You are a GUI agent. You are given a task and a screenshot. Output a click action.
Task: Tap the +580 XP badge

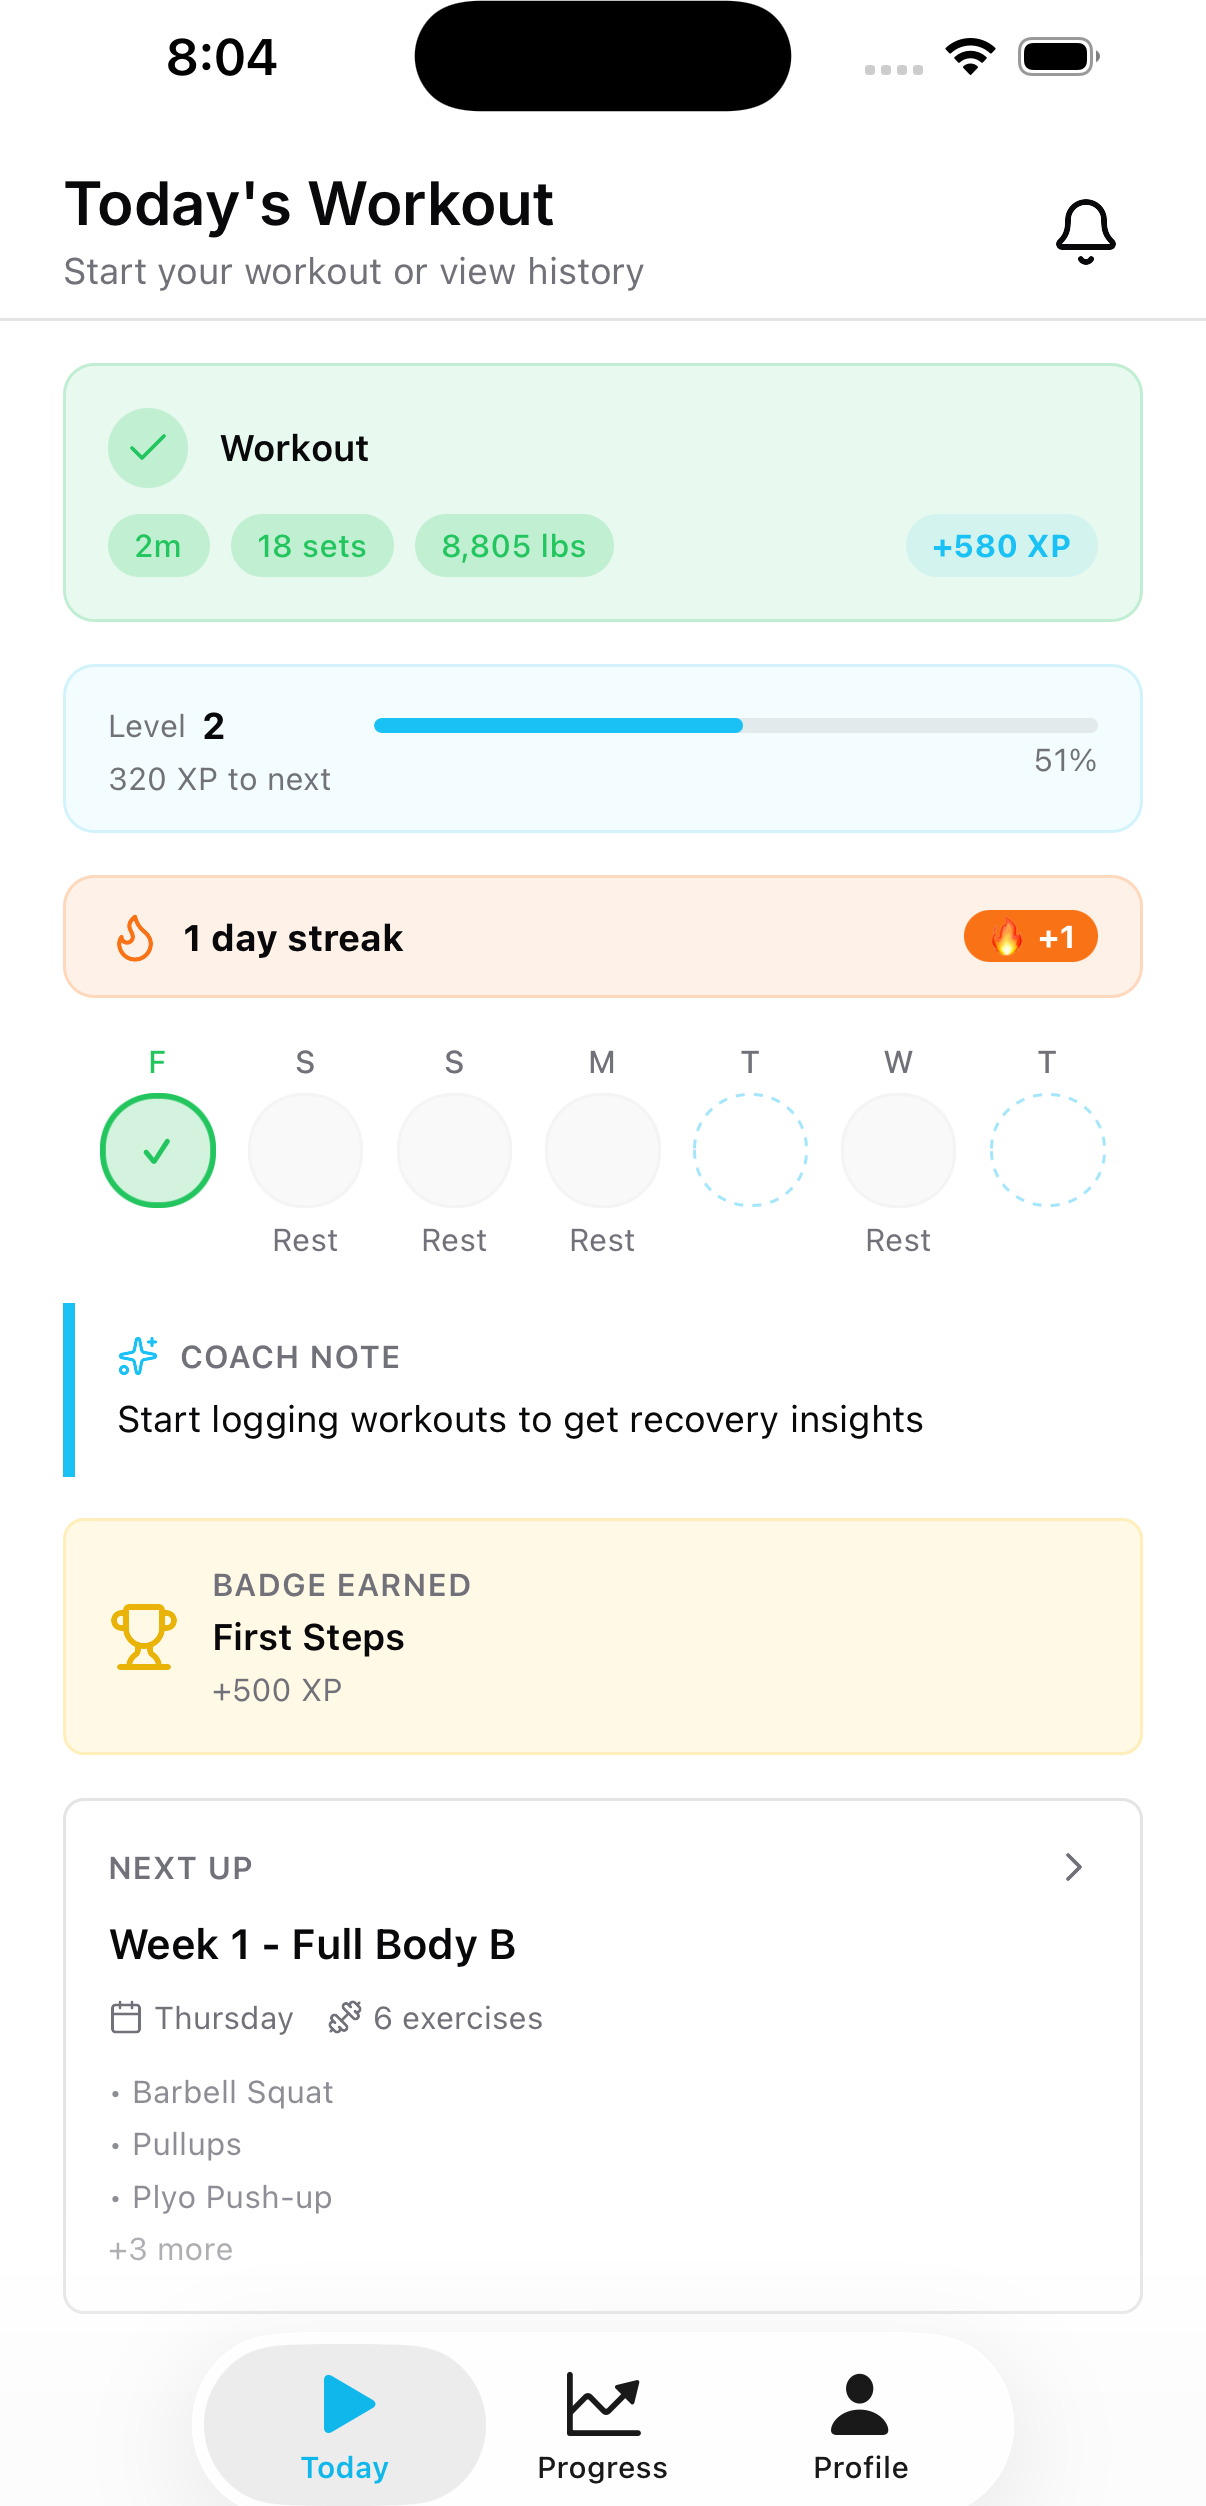[1000, 545]
